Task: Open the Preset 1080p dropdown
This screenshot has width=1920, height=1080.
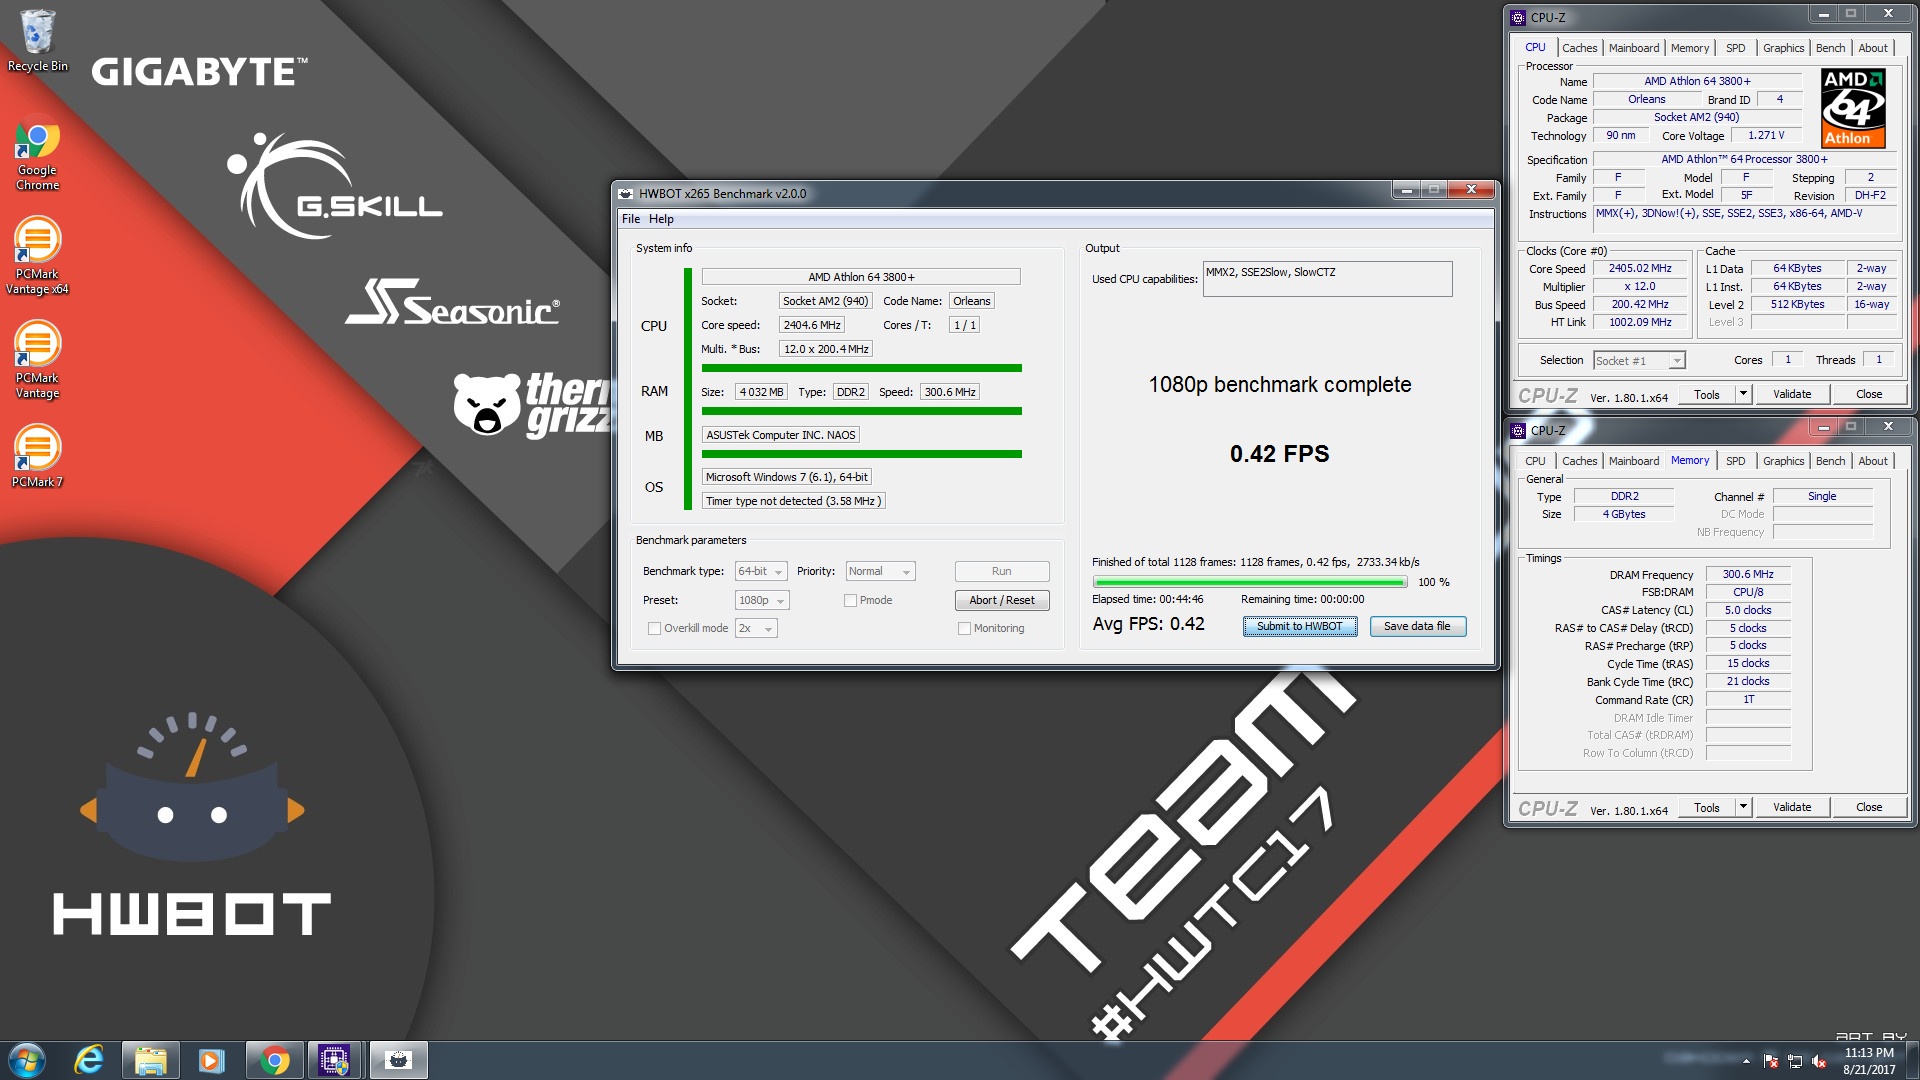Action: coord(762,600)
